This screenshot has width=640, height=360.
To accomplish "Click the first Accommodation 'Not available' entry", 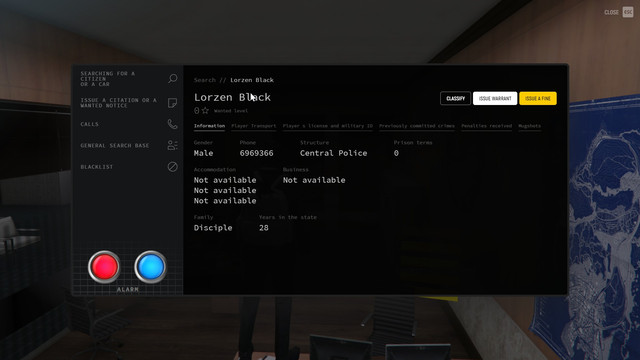I will 225,180.
